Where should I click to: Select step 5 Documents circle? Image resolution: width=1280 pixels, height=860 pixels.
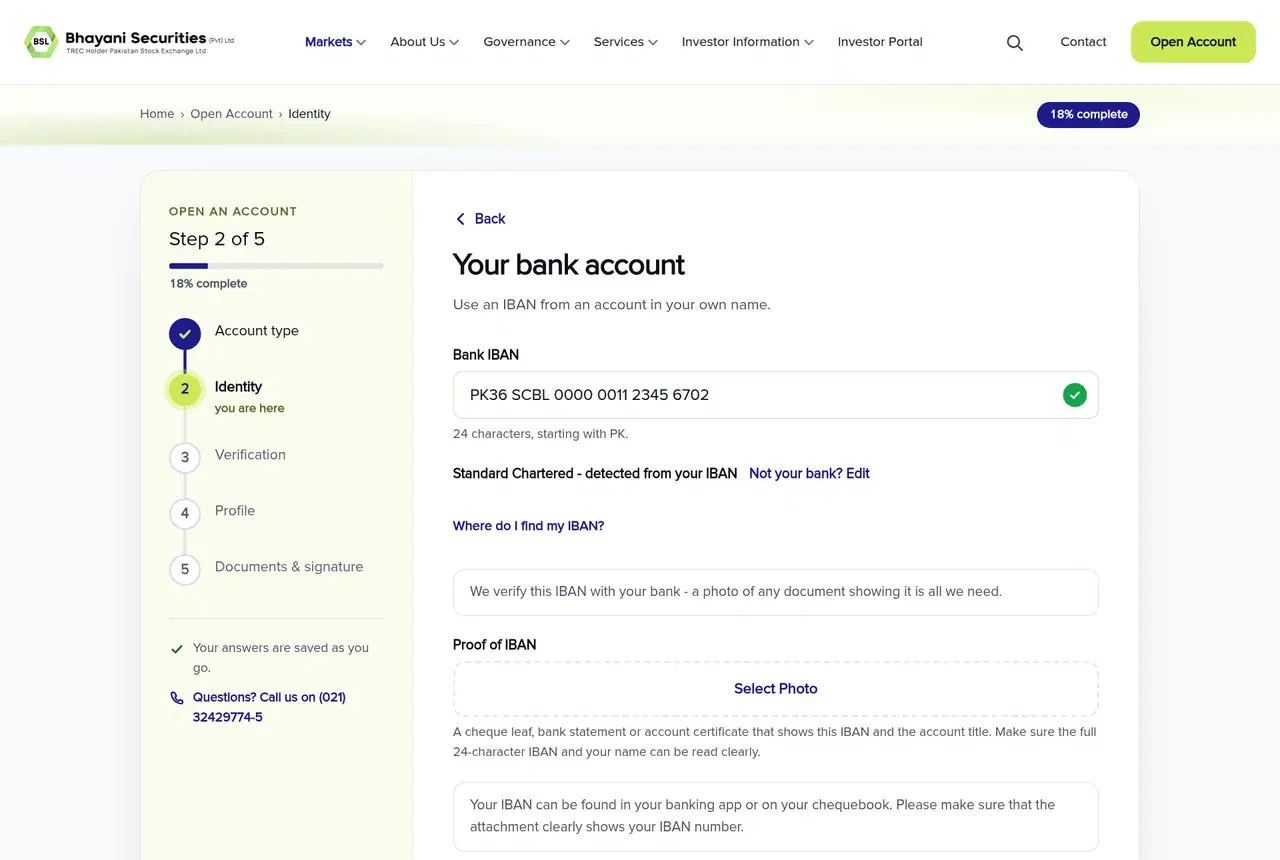click(x=185, y=570)
